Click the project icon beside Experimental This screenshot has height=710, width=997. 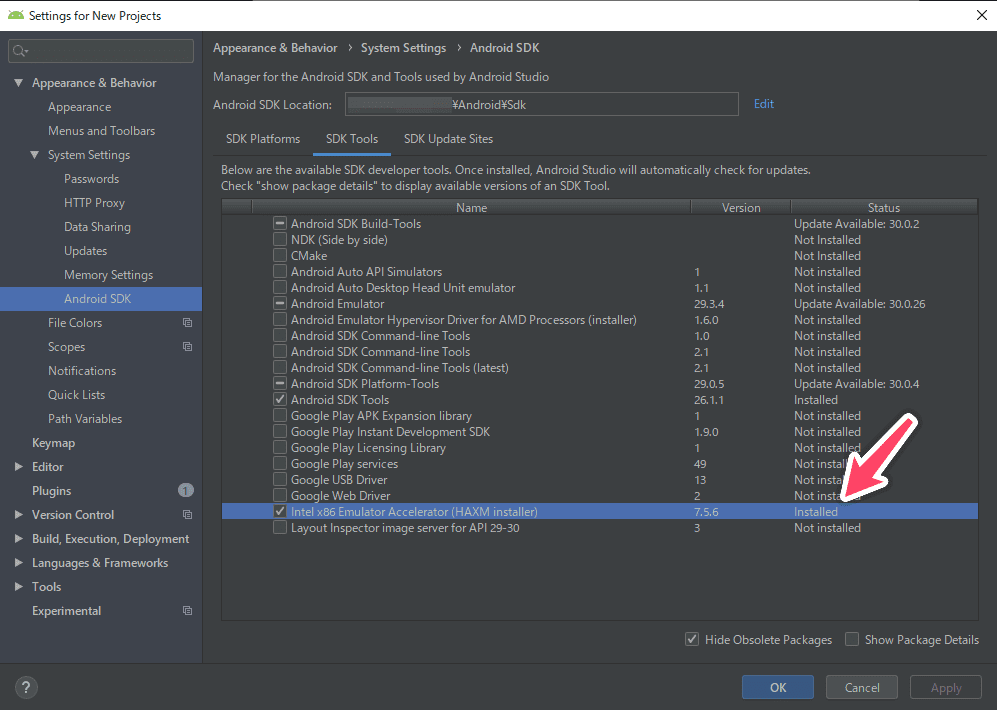coord(188,611)
